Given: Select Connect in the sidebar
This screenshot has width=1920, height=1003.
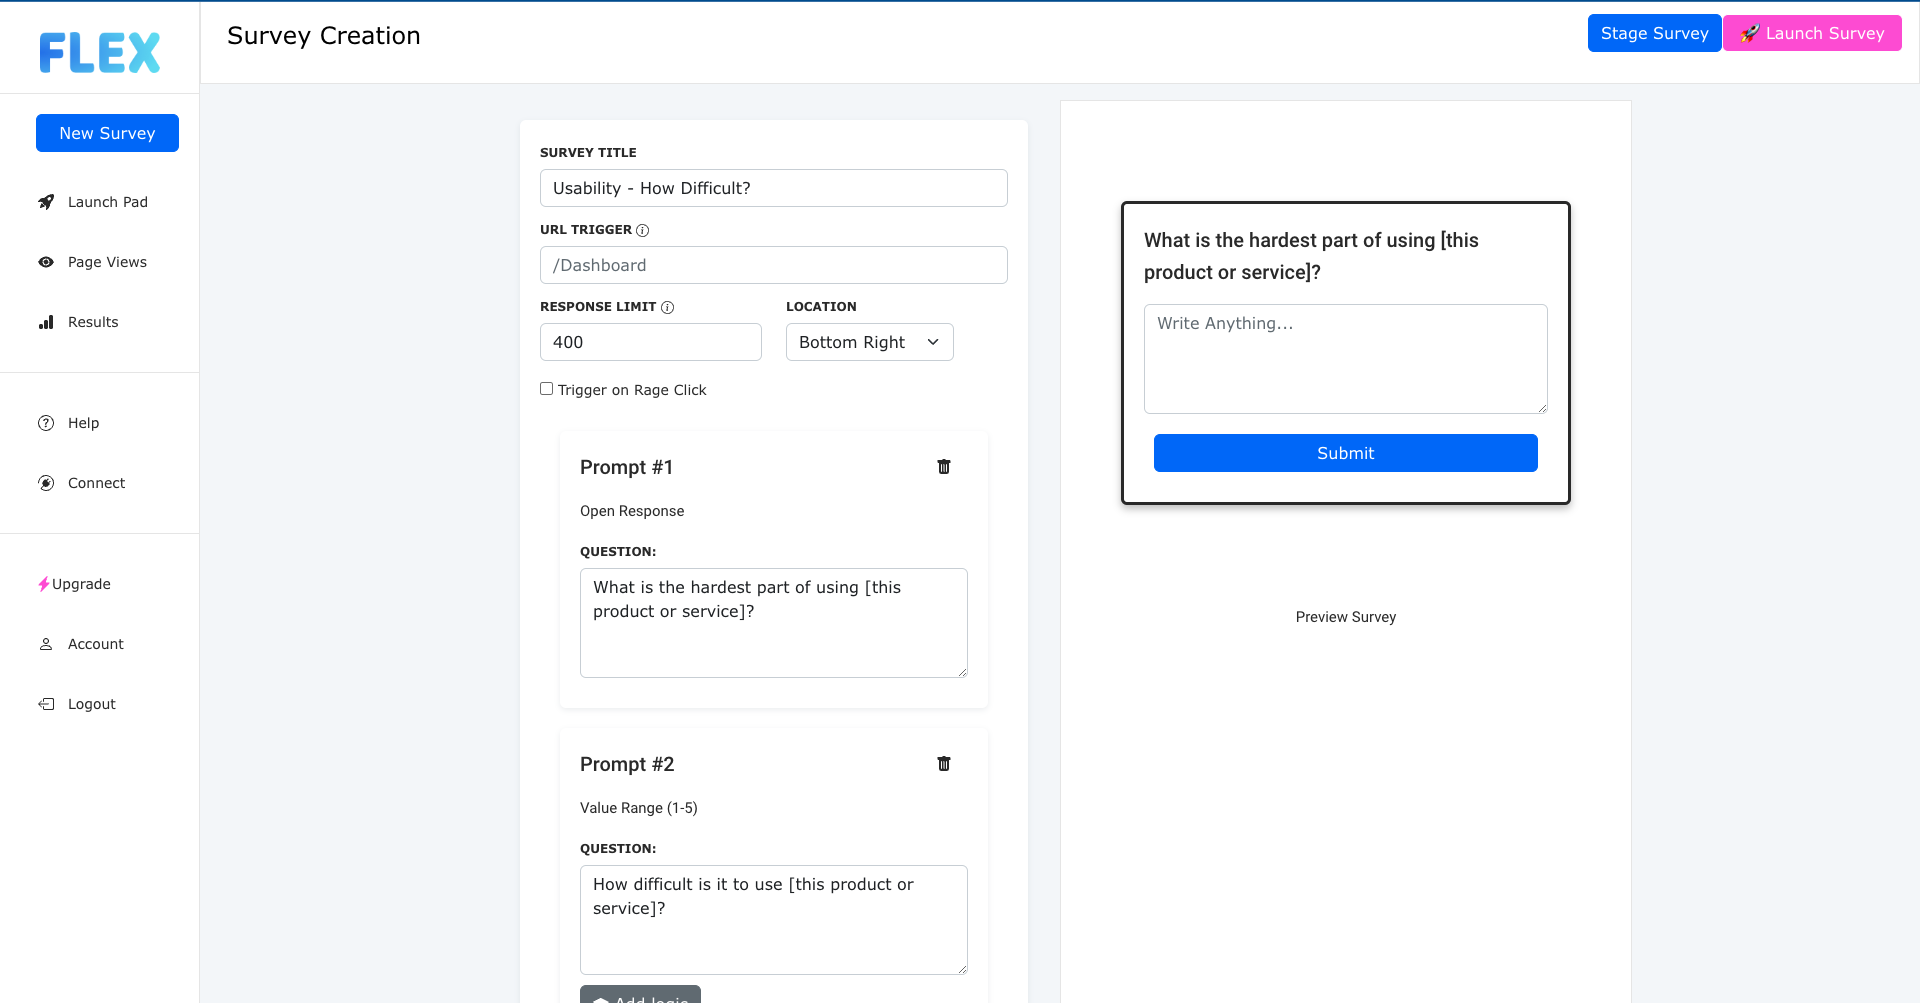Looking at the screenshot, I should coord(96,483).
